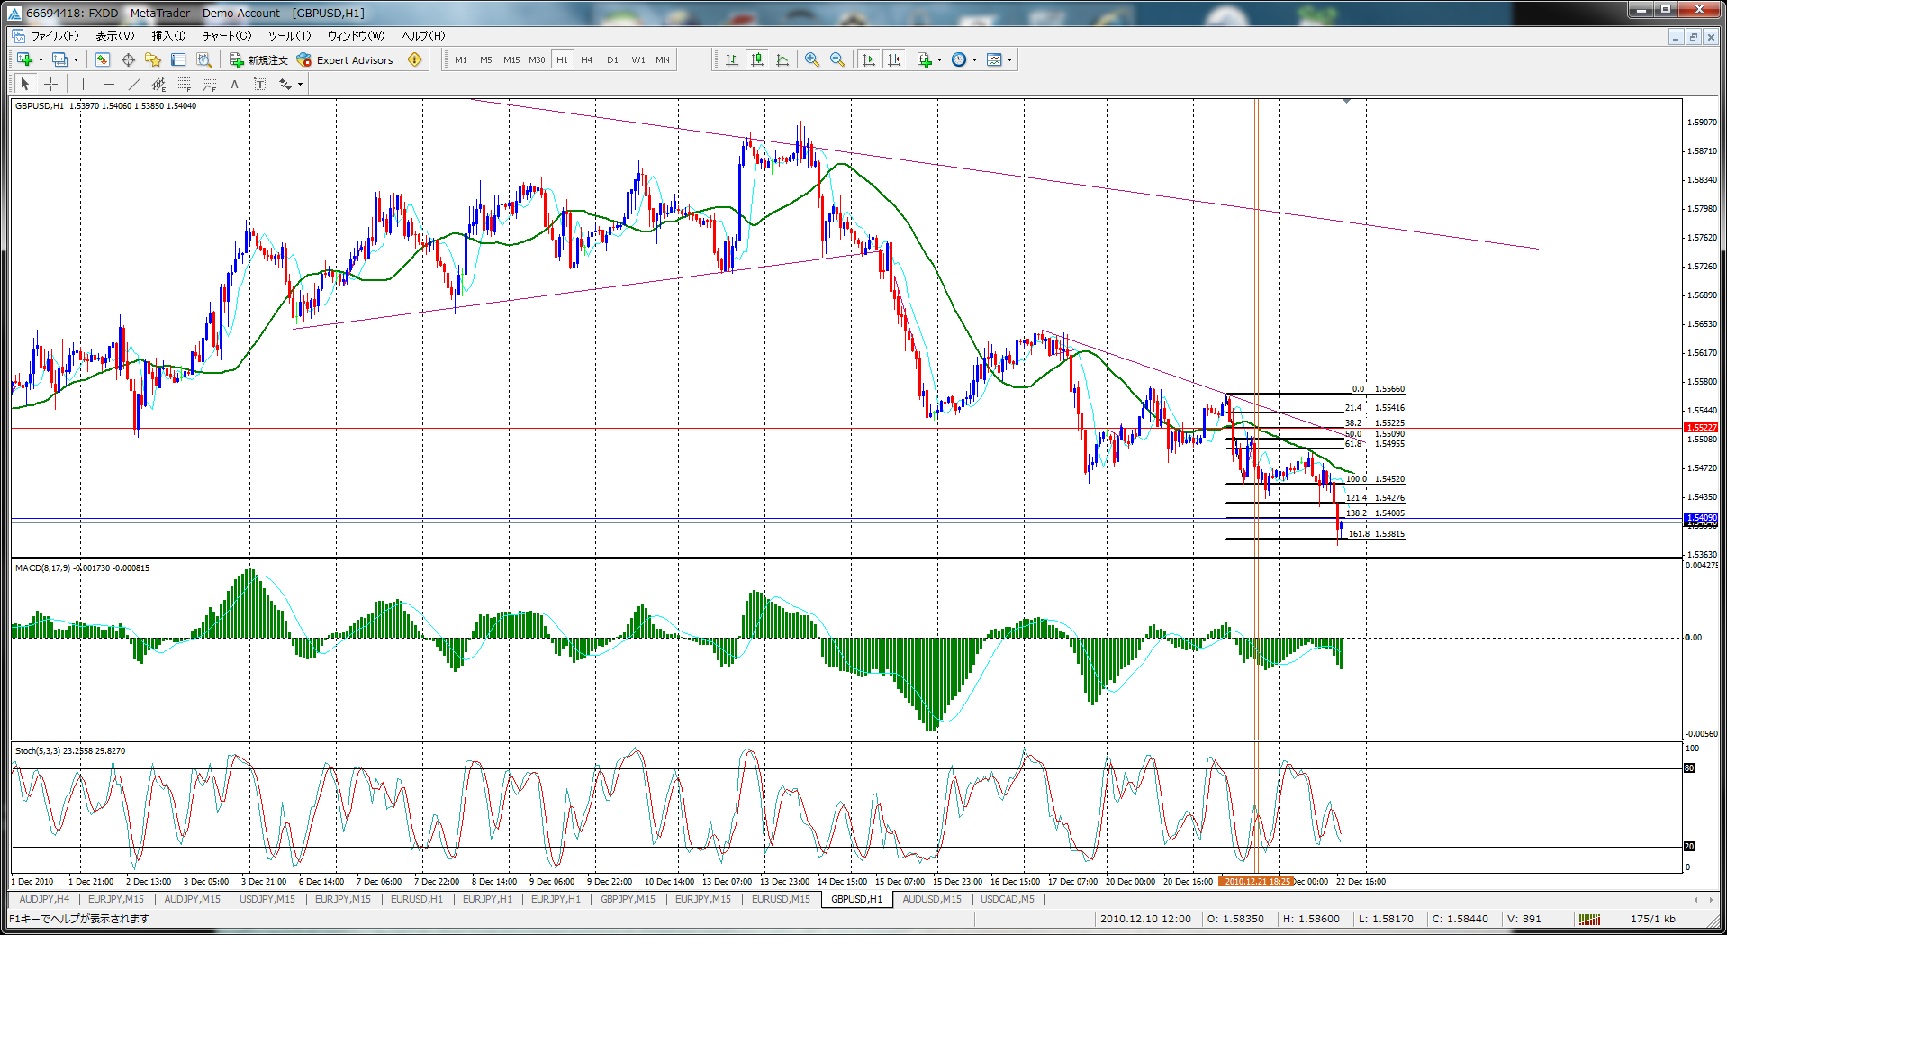Viewport: 1918px width, 1038px height.
Task: Open the ツール(T) menu
Action: coord(290,36)
